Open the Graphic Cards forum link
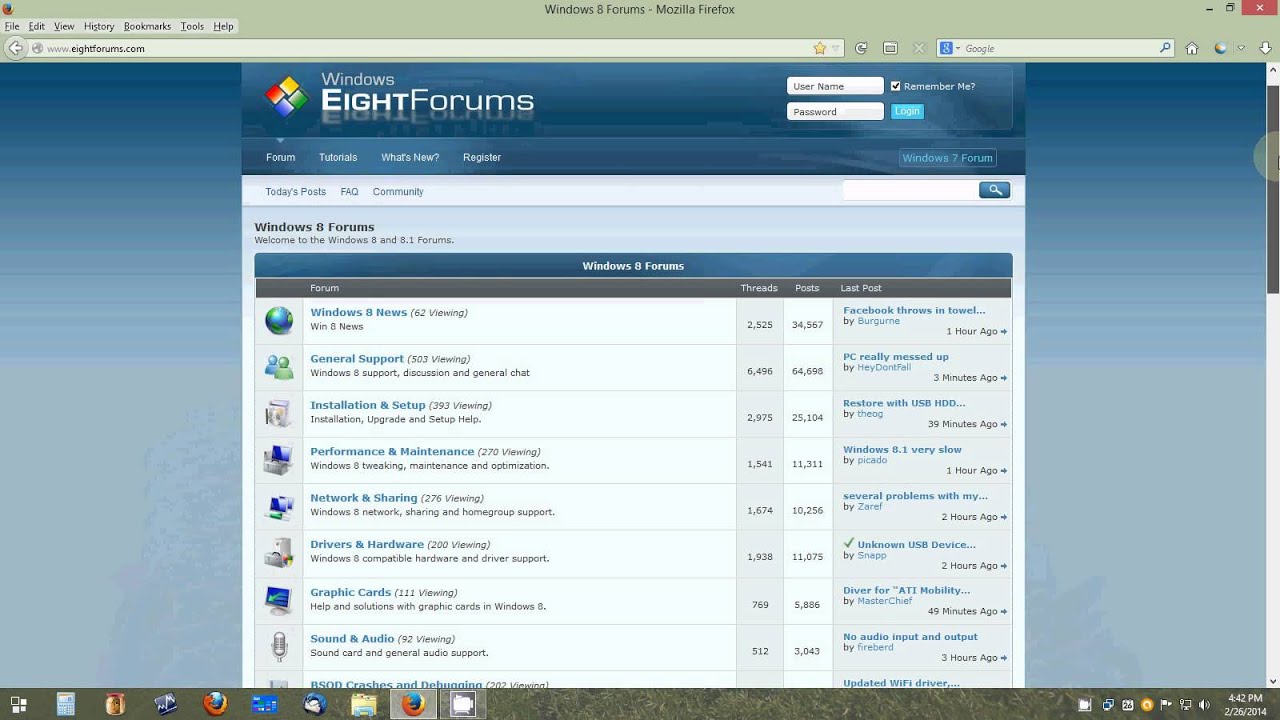This screenshot has height=720, width=1280. point(351,591)
